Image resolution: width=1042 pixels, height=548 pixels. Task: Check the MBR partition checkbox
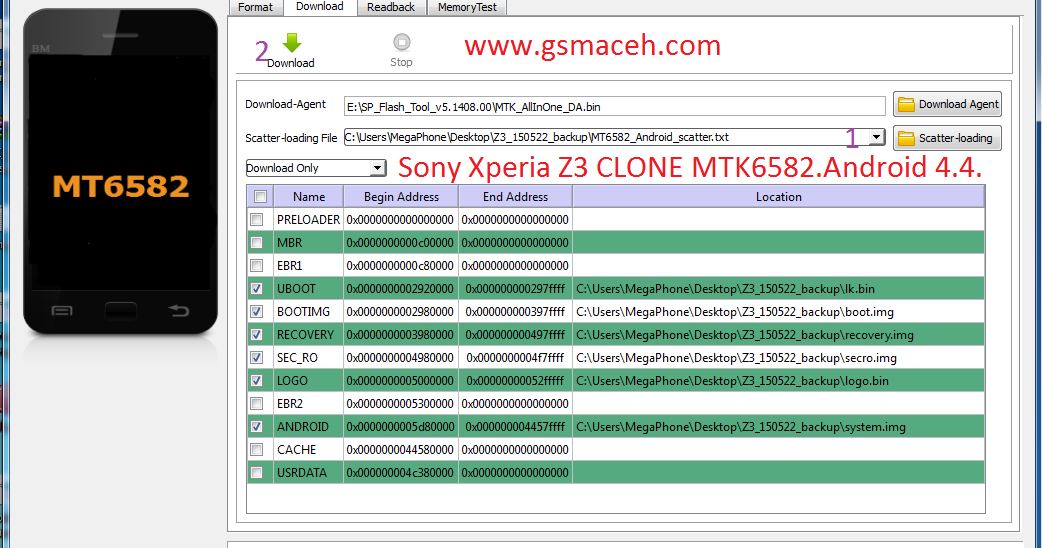click(x=257, y=242)
